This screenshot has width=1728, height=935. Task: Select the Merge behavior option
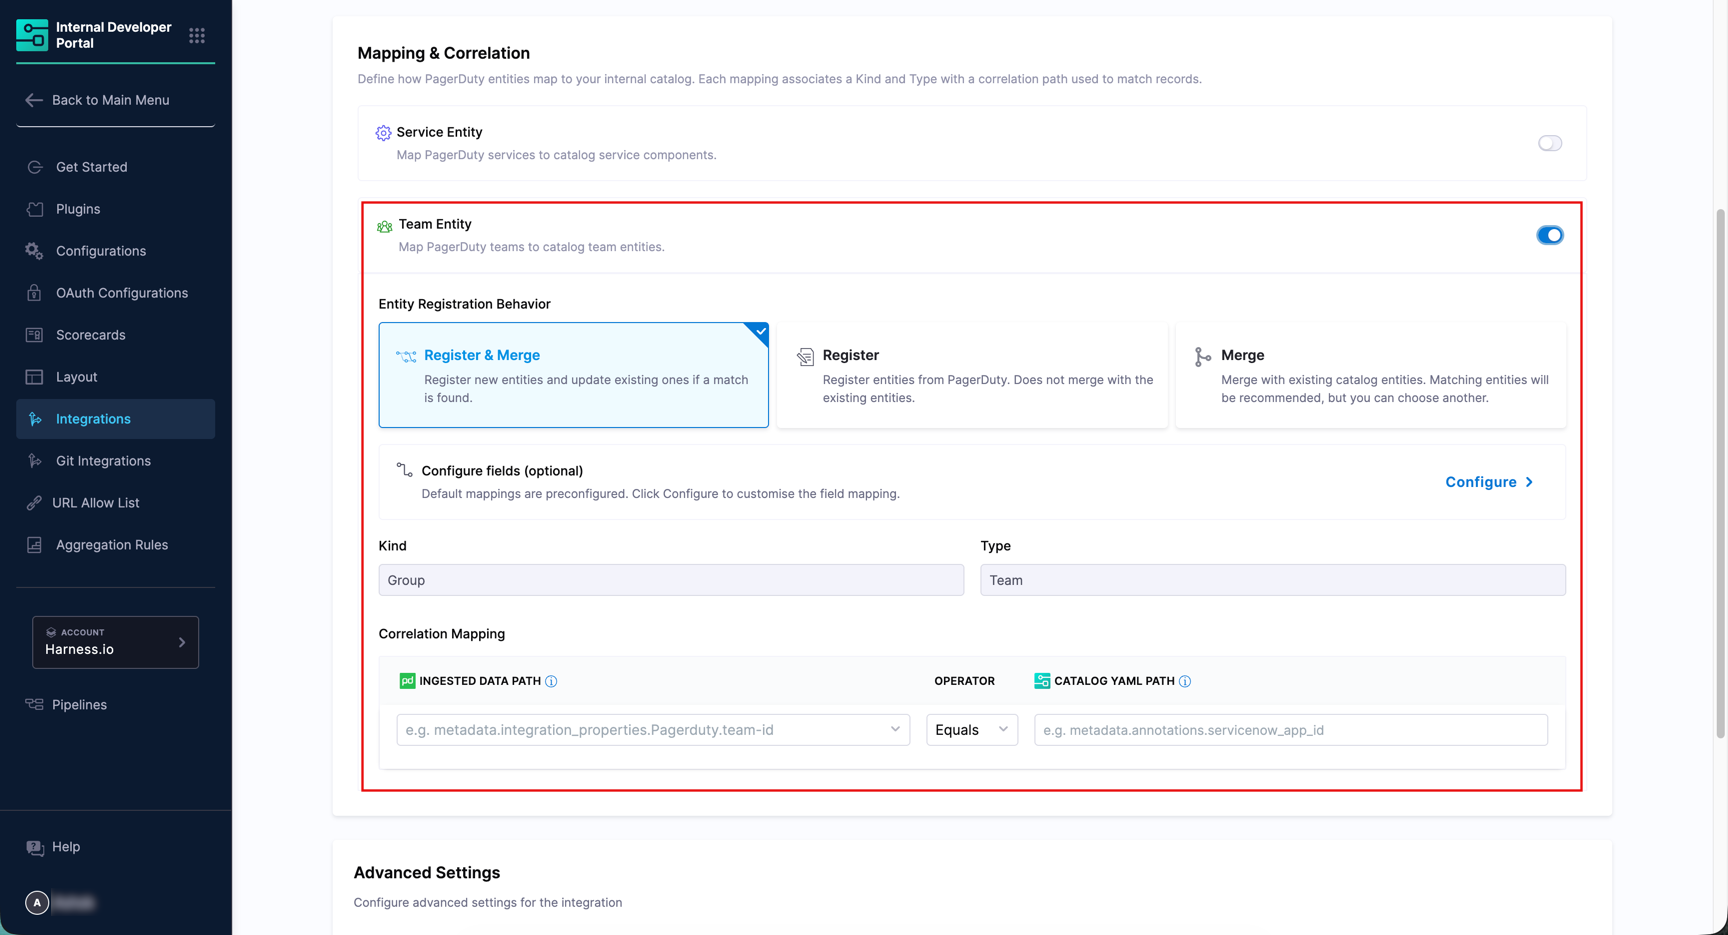coord(1370,375)
